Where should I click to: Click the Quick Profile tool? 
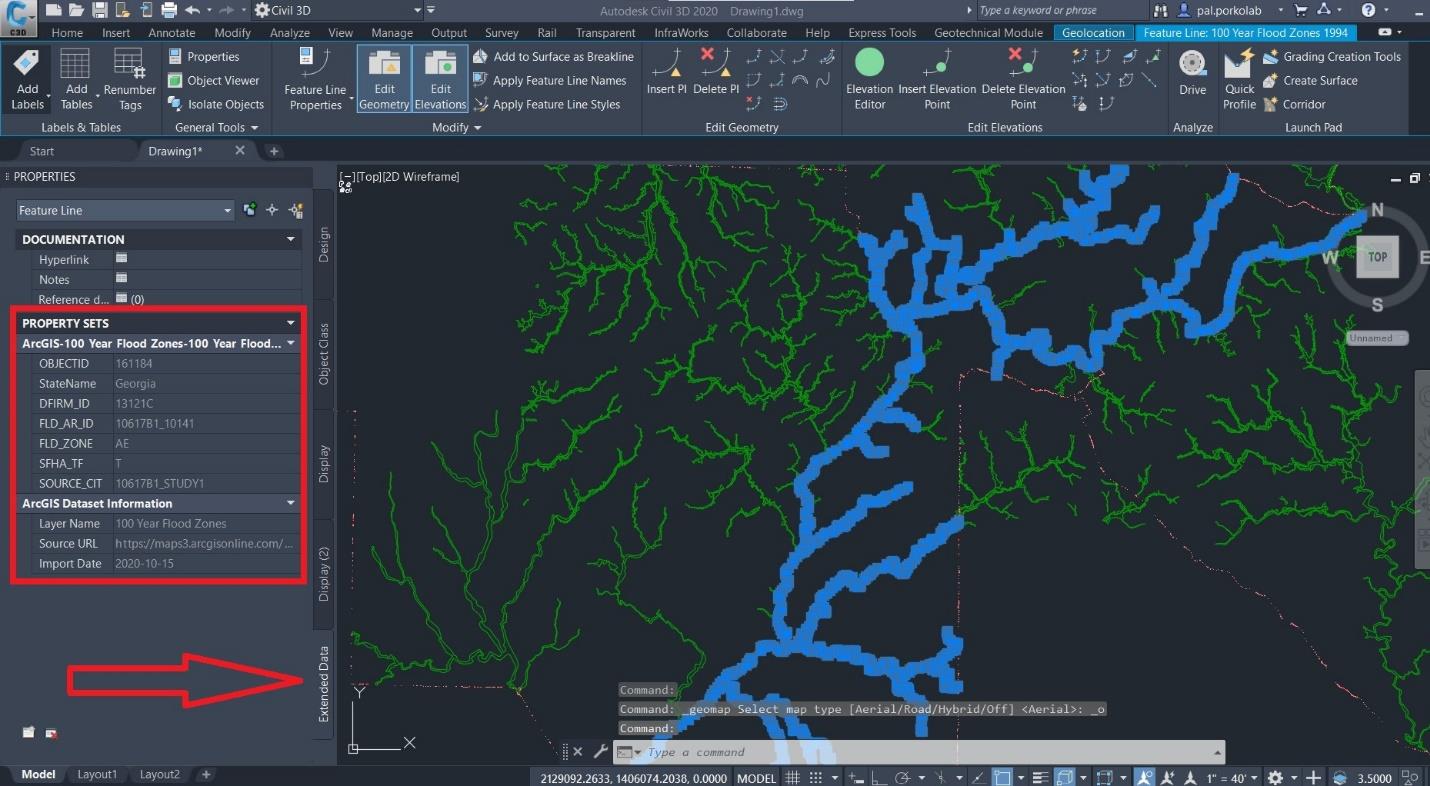(1239, 78)
